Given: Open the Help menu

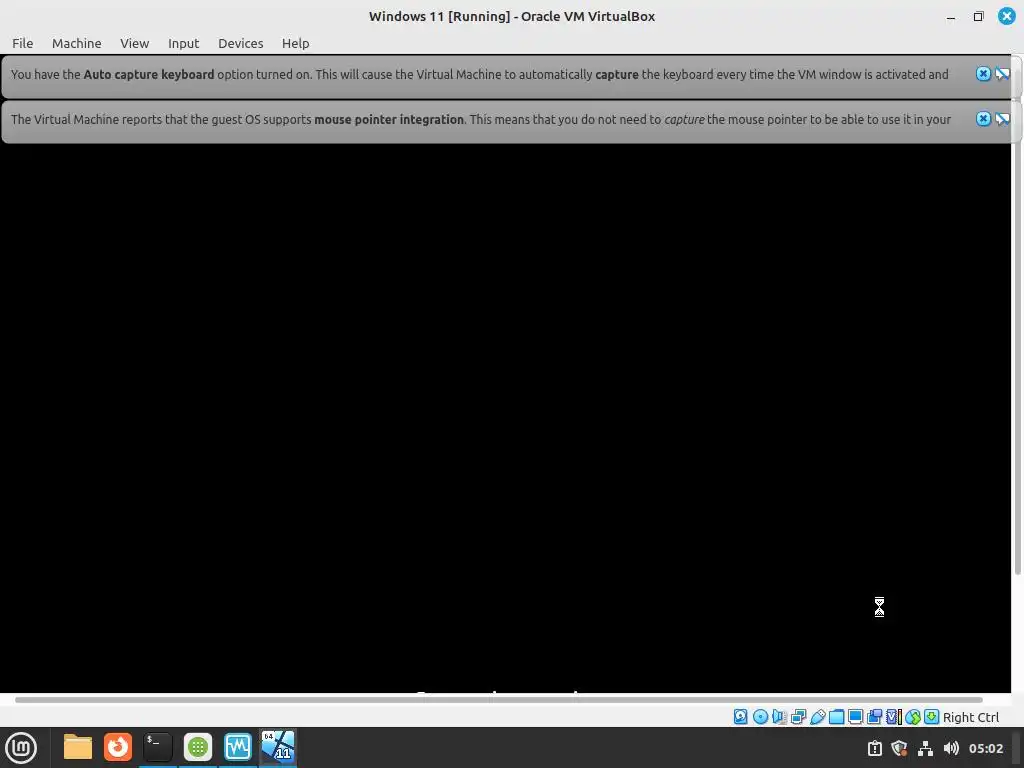Looking at the screenshot, I should [x=295, y=43].
